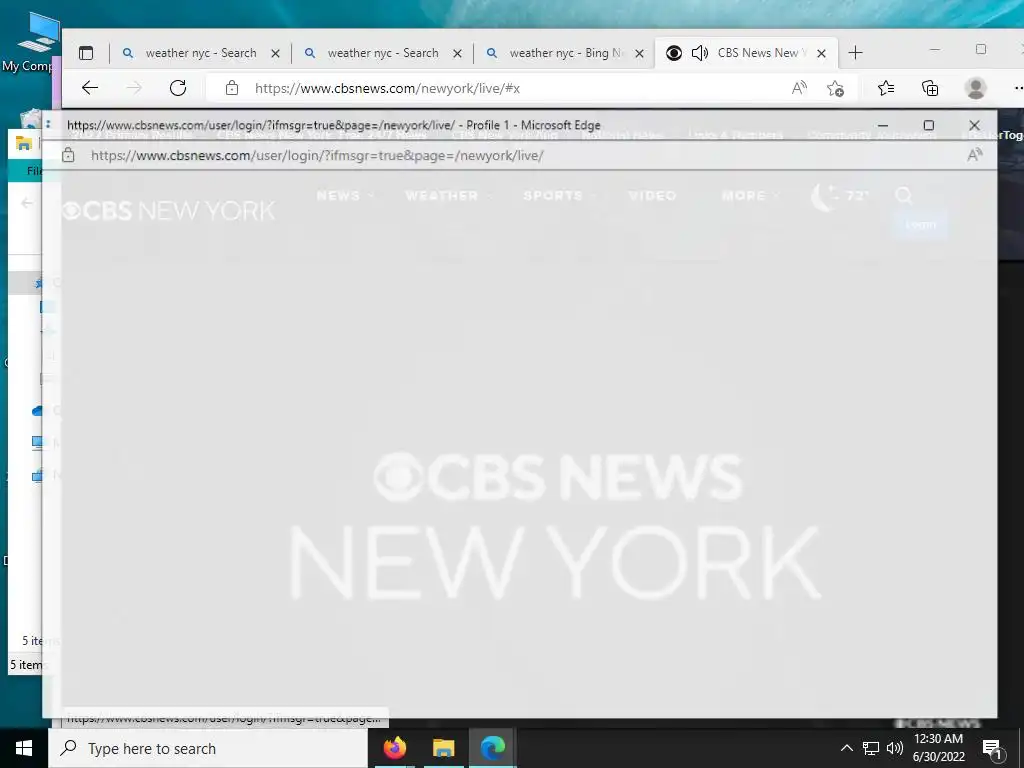
Task: Click the Login button on CBS page
Action: tap(921, 225)
